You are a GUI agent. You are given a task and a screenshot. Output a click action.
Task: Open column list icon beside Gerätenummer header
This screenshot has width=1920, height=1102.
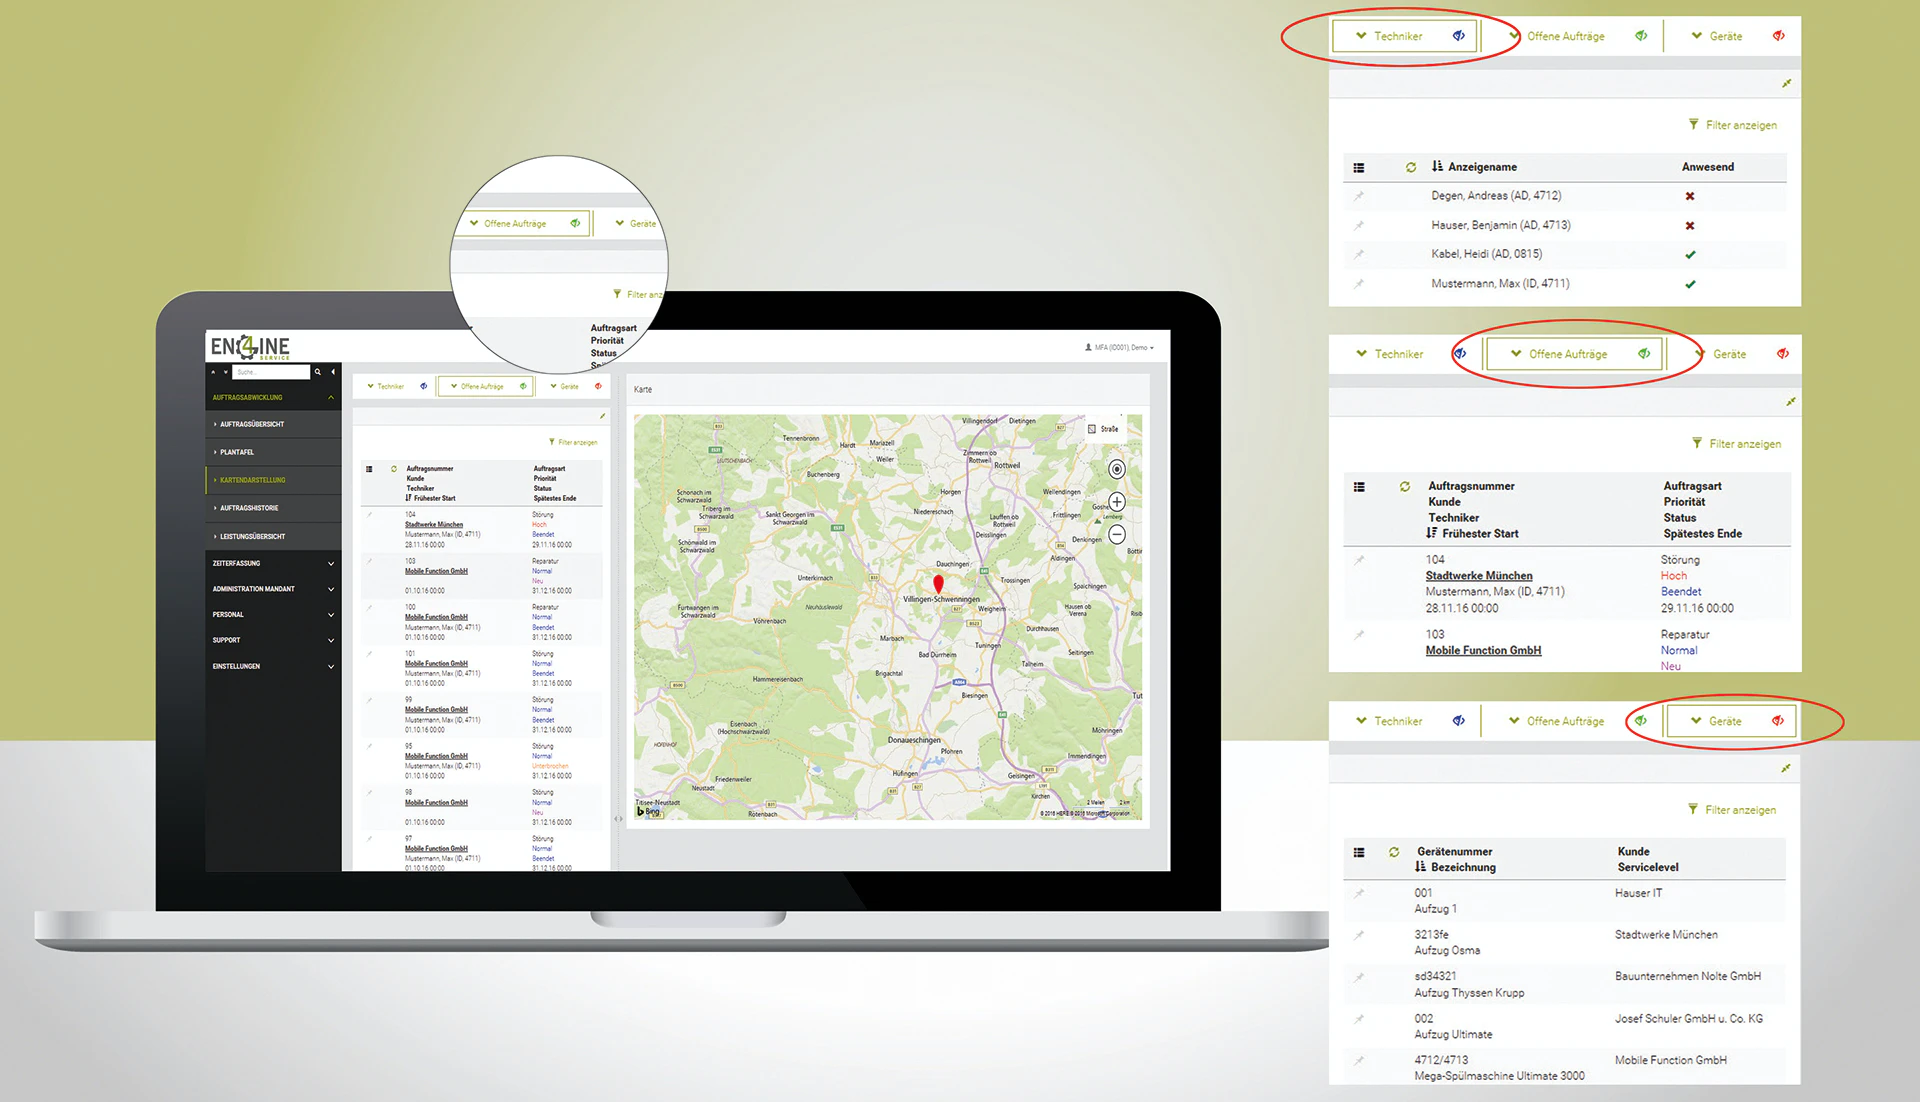pos(1358,853)
